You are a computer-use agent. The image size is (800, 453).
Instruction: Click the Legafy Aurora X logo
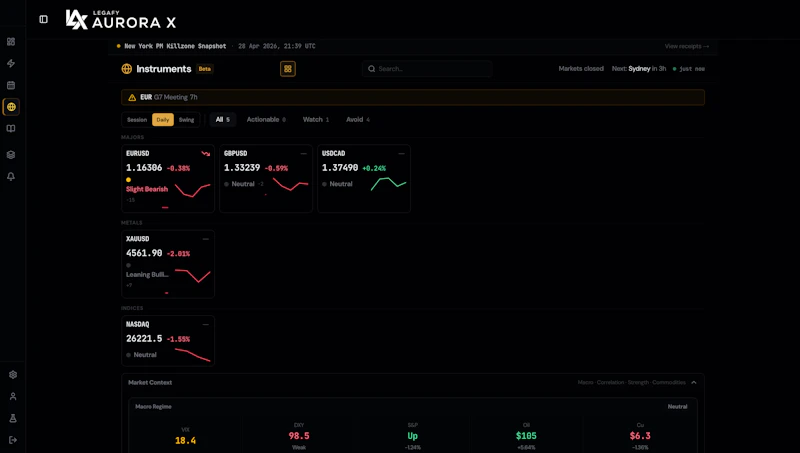click(121, 20)
